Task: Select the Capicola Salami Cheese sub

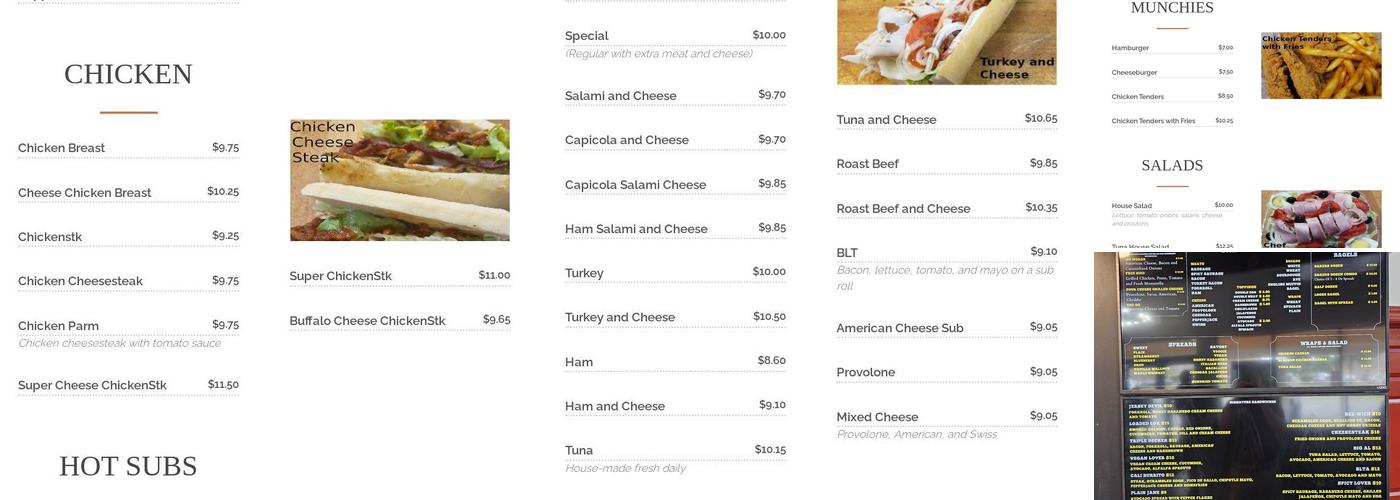Action: [635, 185]
